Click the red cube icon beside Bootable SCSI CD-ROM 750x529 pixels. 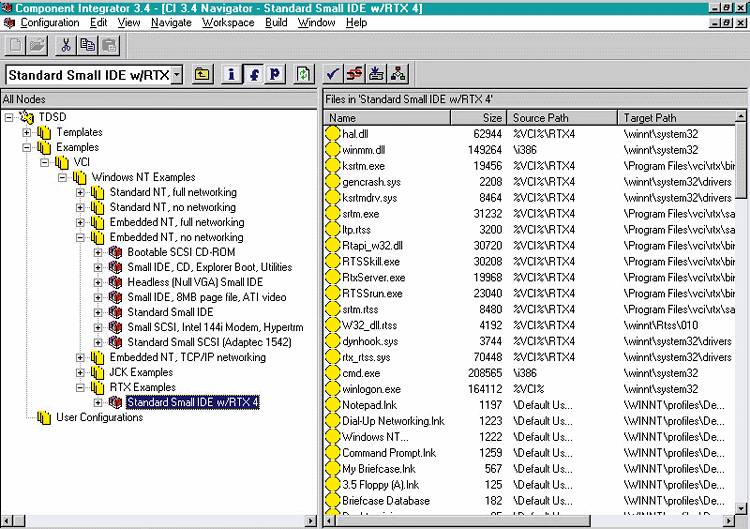(115, 252)
